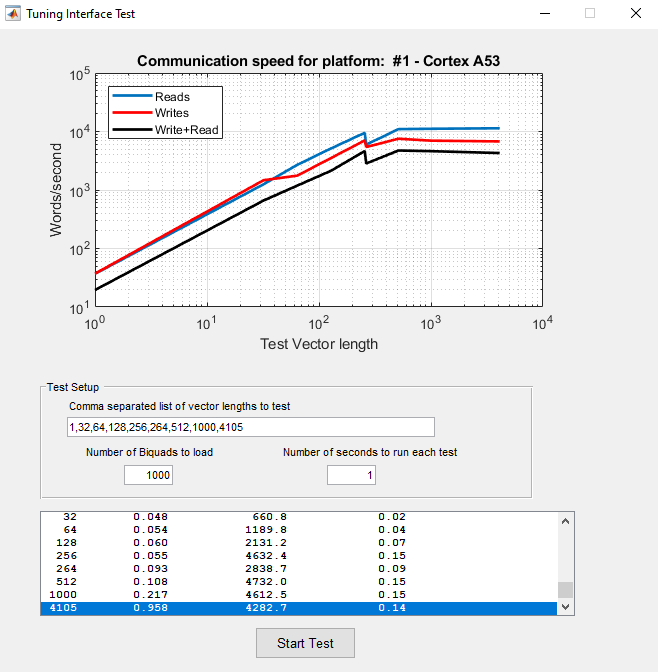658x672 pixels.
Task: Close the Tuning Interface Test window
Action: point(635,14)
